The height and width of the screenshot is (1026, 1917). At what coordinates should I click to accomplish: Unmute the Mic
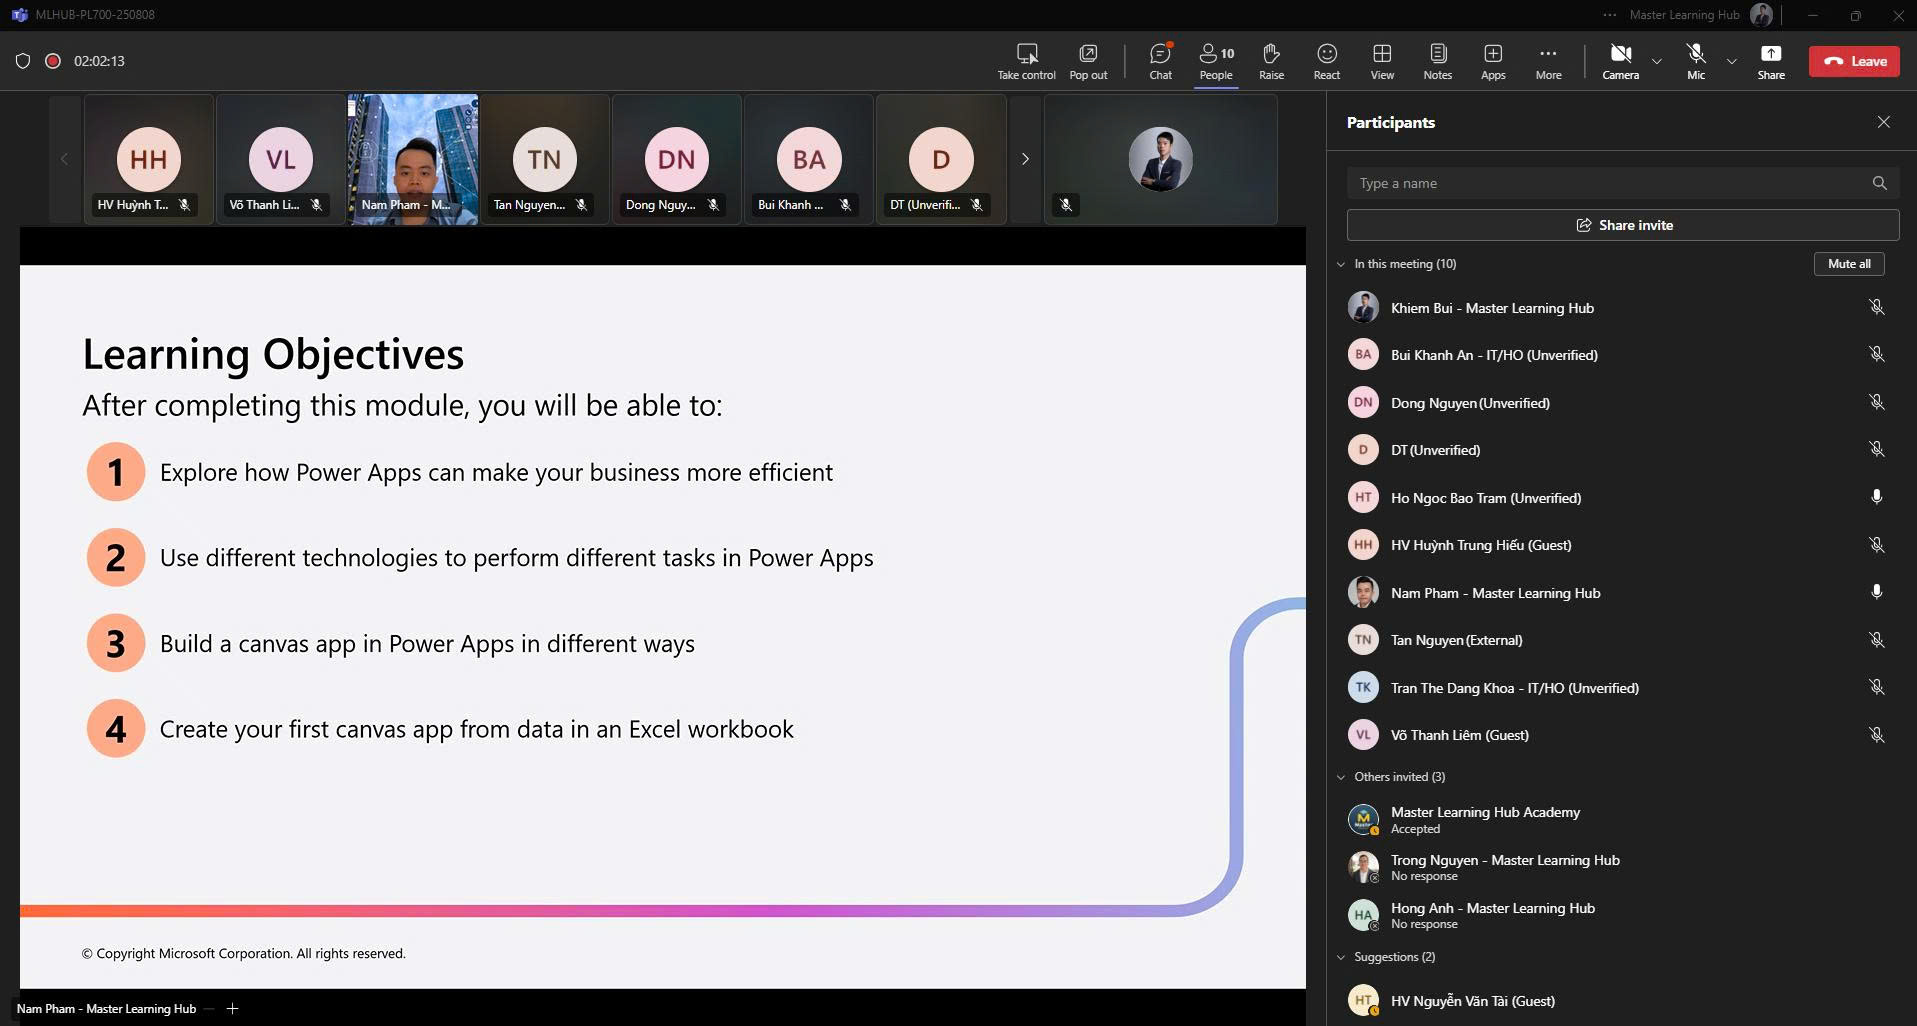[1696, 61]
